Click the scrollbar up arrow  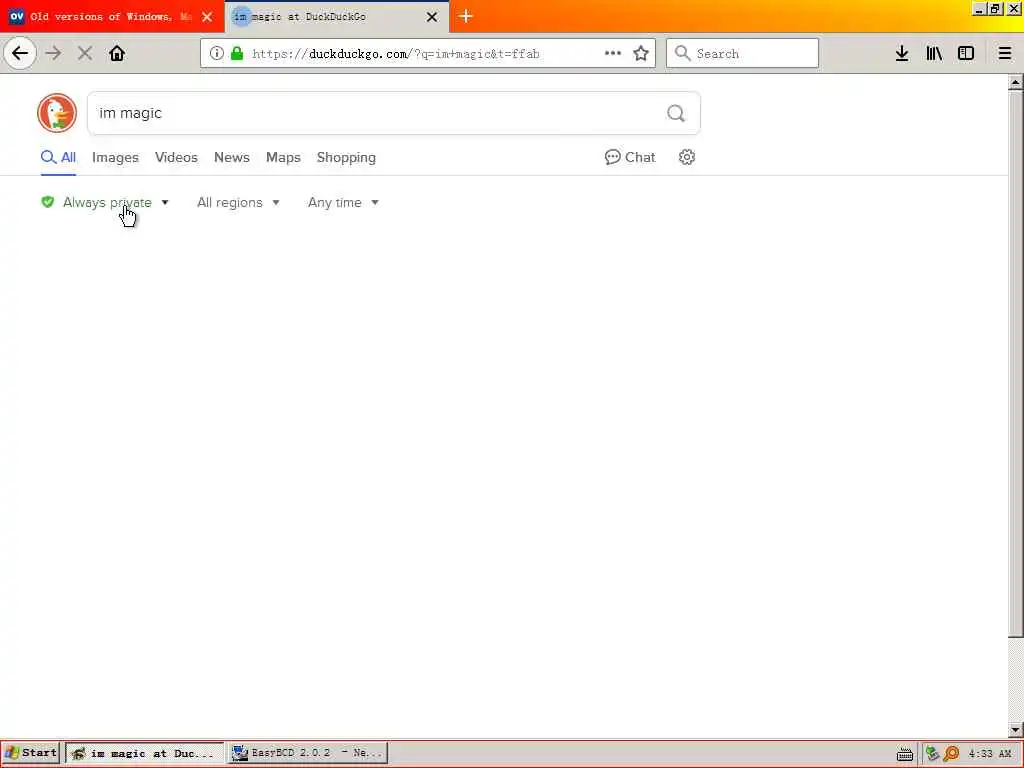(x=1016, y=82)
